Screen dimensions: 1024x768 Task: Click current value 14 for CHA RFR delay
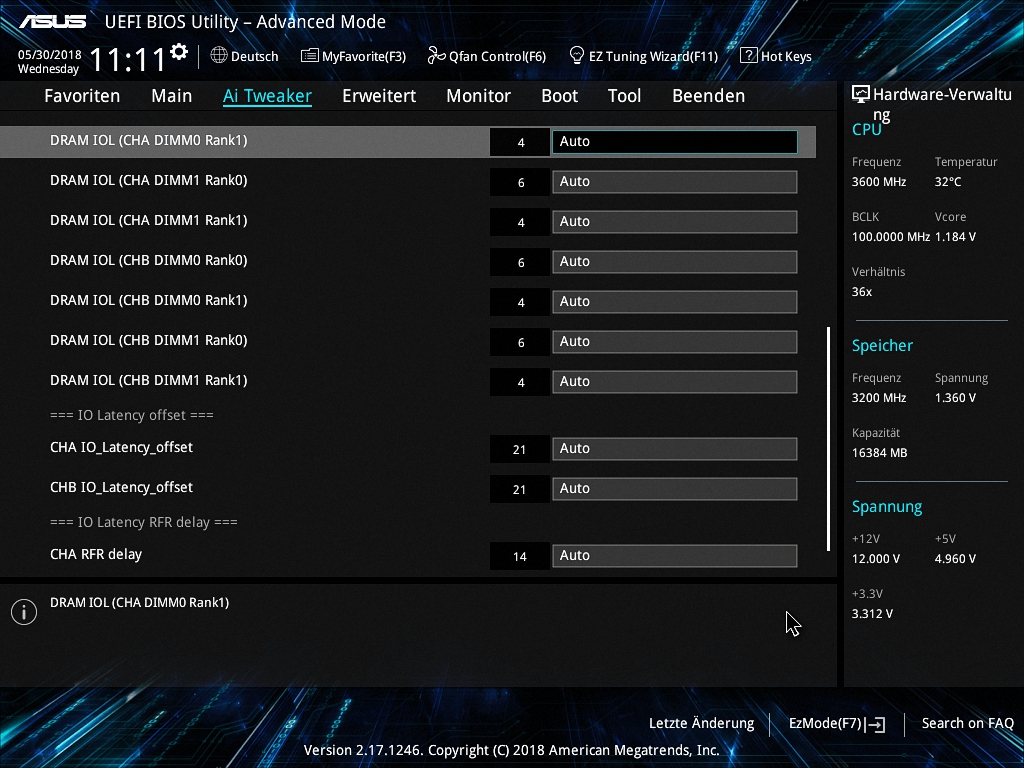click(x=520, y=556)
